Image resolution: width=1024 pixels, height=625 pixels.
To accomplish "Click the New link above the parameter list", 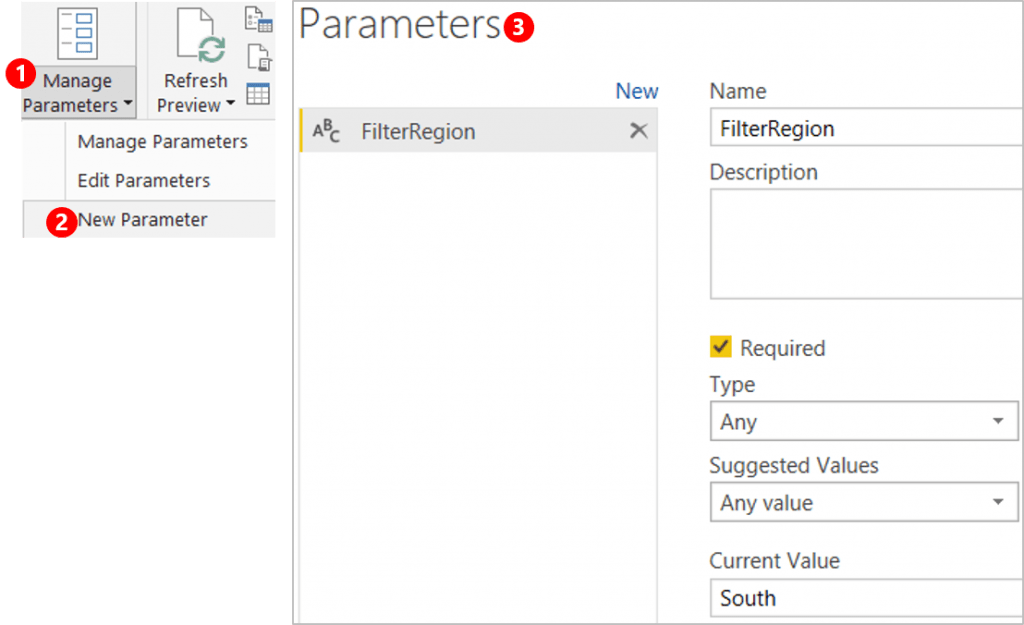I will point(637,90).
